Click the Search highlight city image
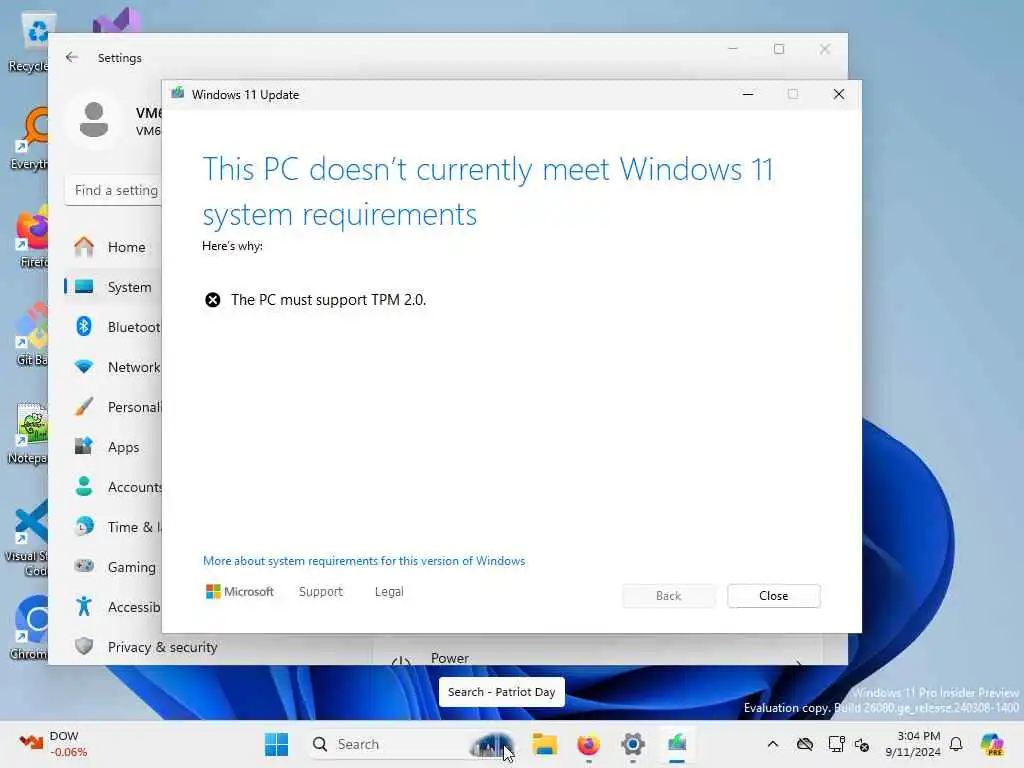This screenshot has width=1024, height=768. point(492,744)
